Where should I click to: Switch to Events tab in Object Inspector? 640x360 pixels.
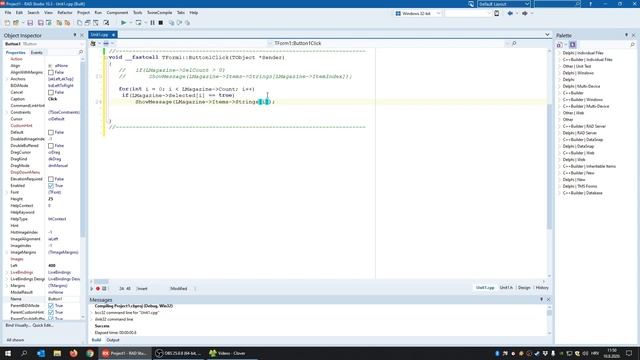(37, 53)
